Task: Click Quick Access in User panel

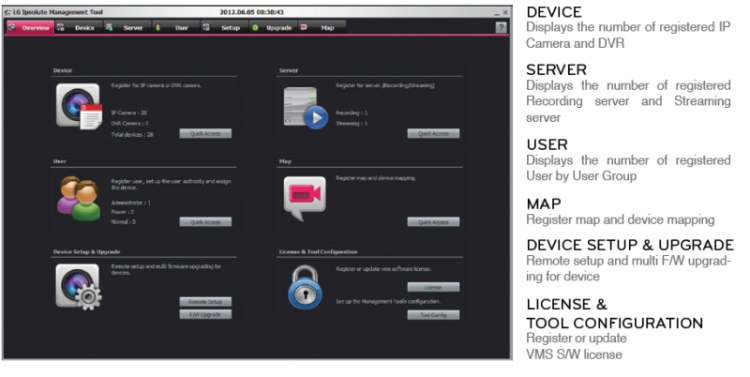Action: coord(206,222)
